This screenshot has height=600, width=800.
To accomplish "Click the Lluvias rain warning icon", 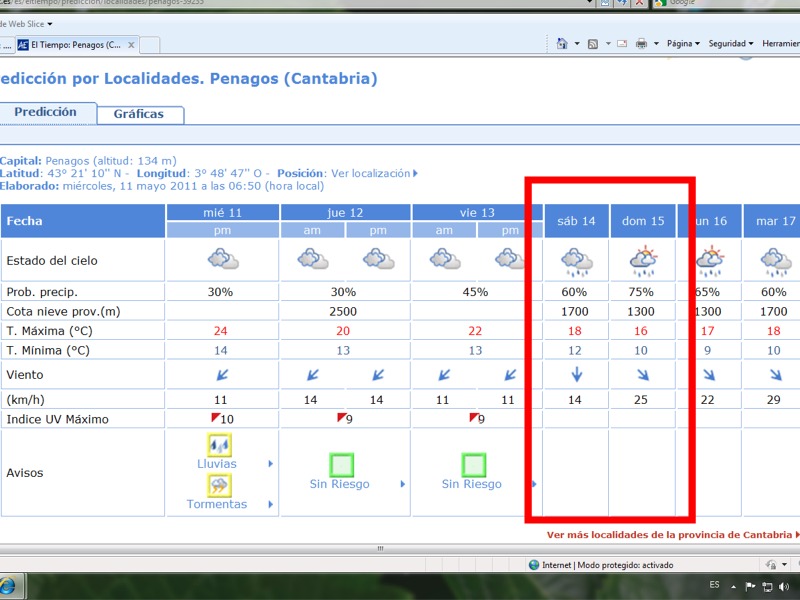I will (219, 445).
